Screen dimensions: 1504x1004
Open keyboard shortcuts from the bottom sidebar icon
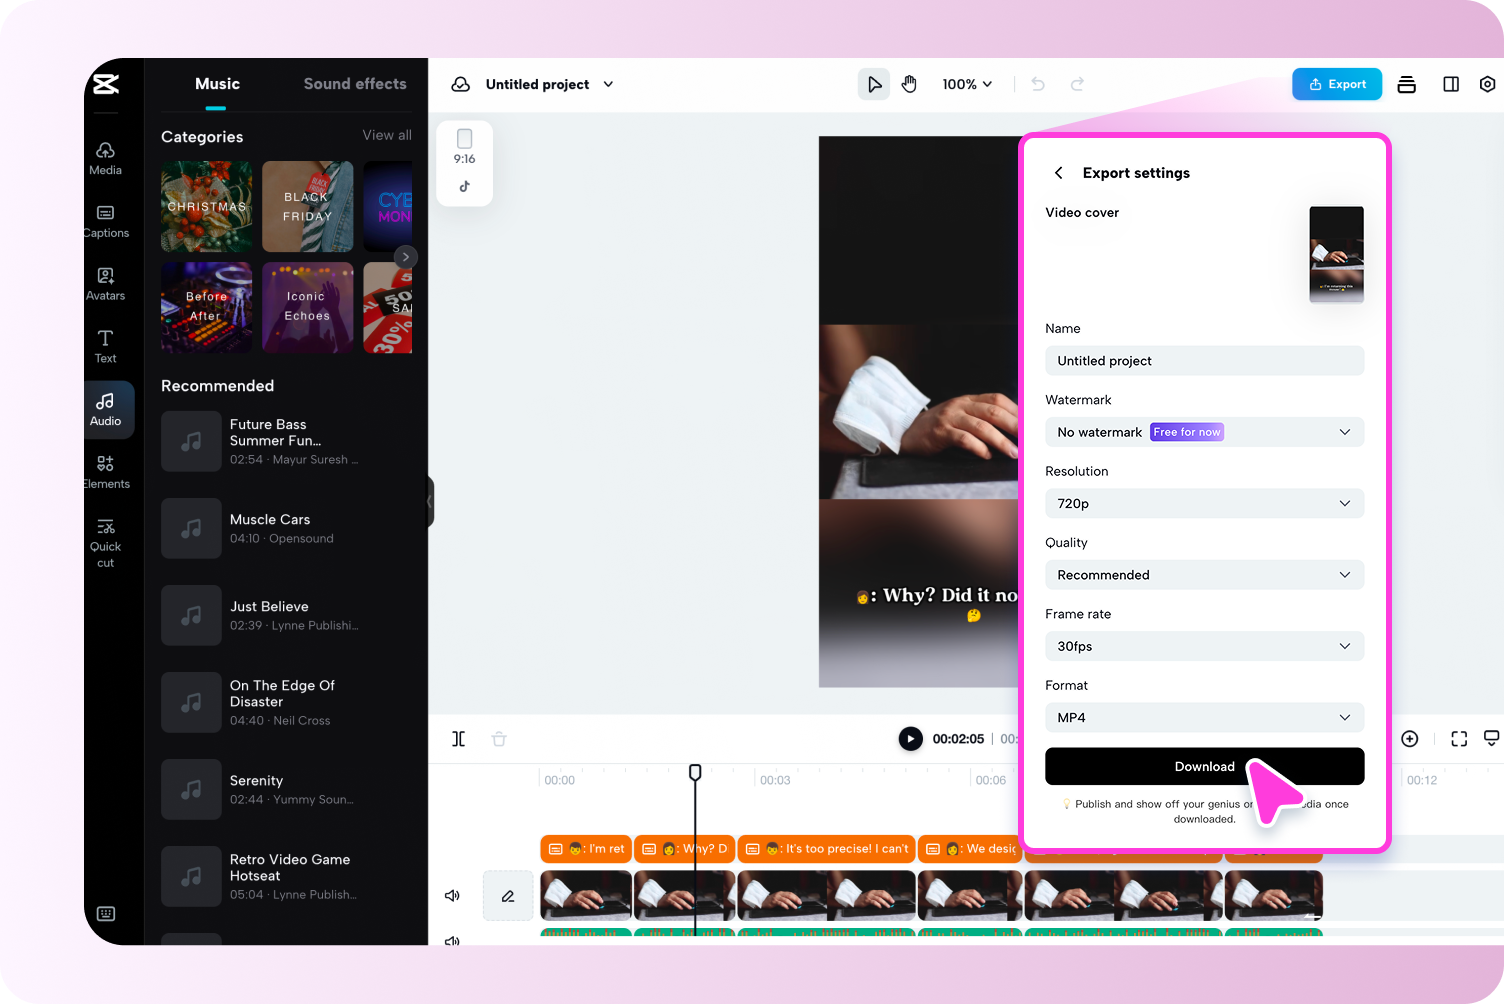[105, 914]
